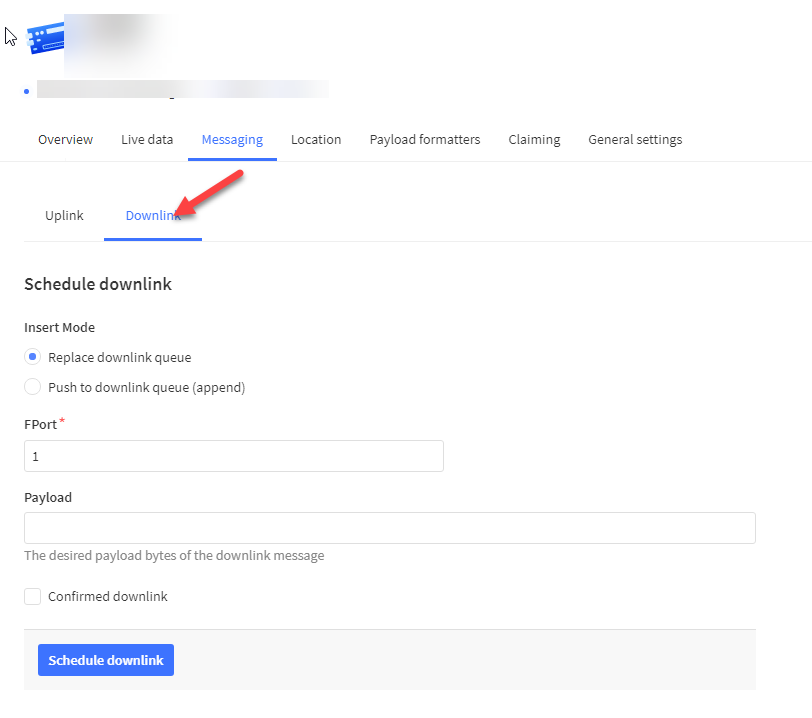Switch to the Uplink sub-tab
812x718 pixels.
(64, 216)
